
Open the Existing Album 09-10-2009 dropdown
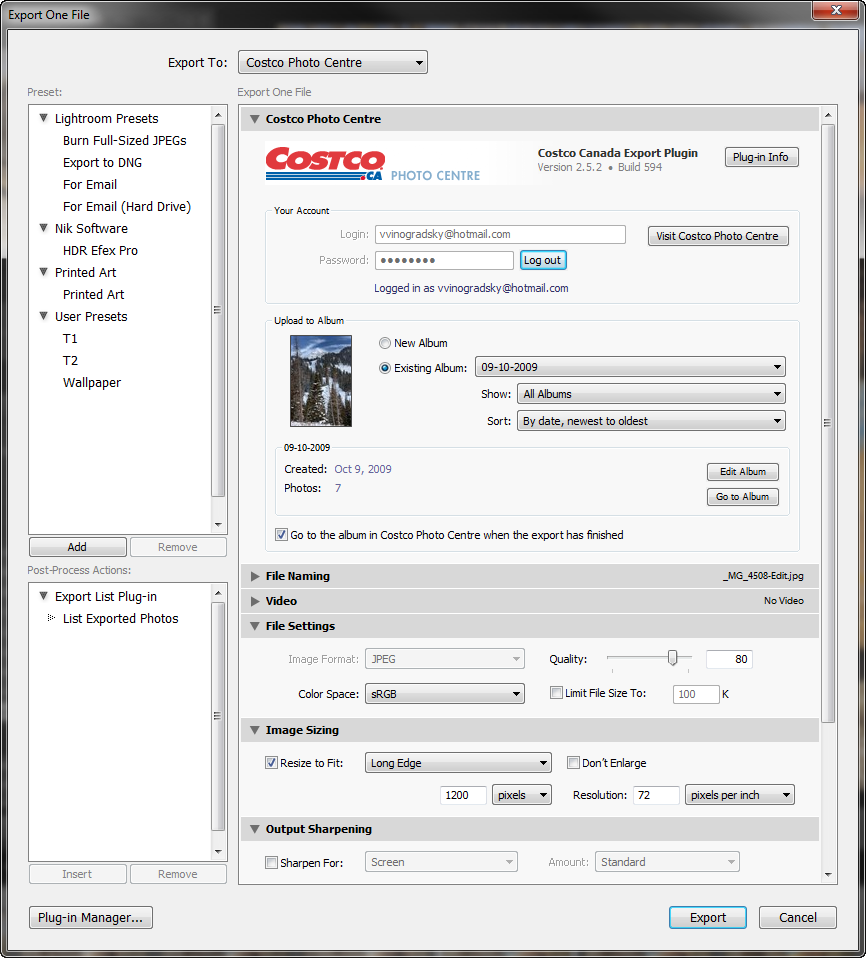(630, 367)
